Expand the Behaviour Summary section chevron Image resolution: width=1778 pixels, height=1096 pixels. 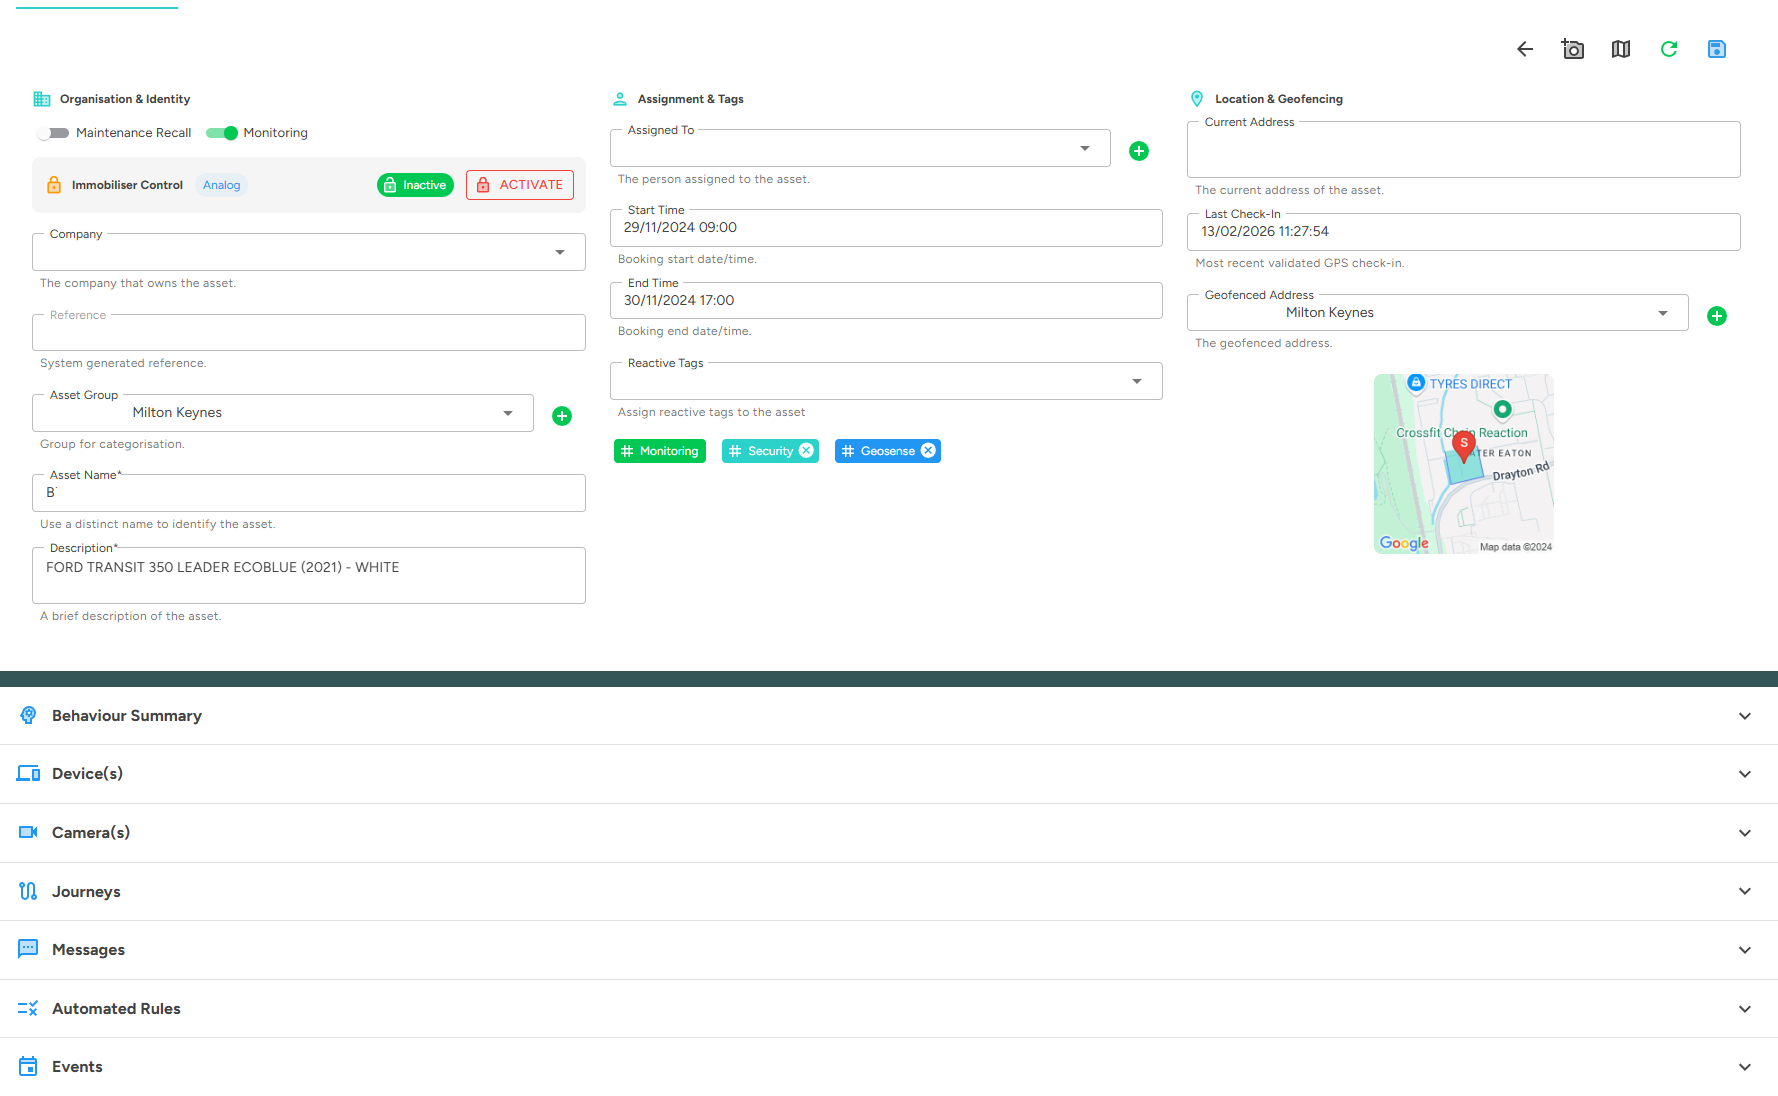[x=1745, y=716]
